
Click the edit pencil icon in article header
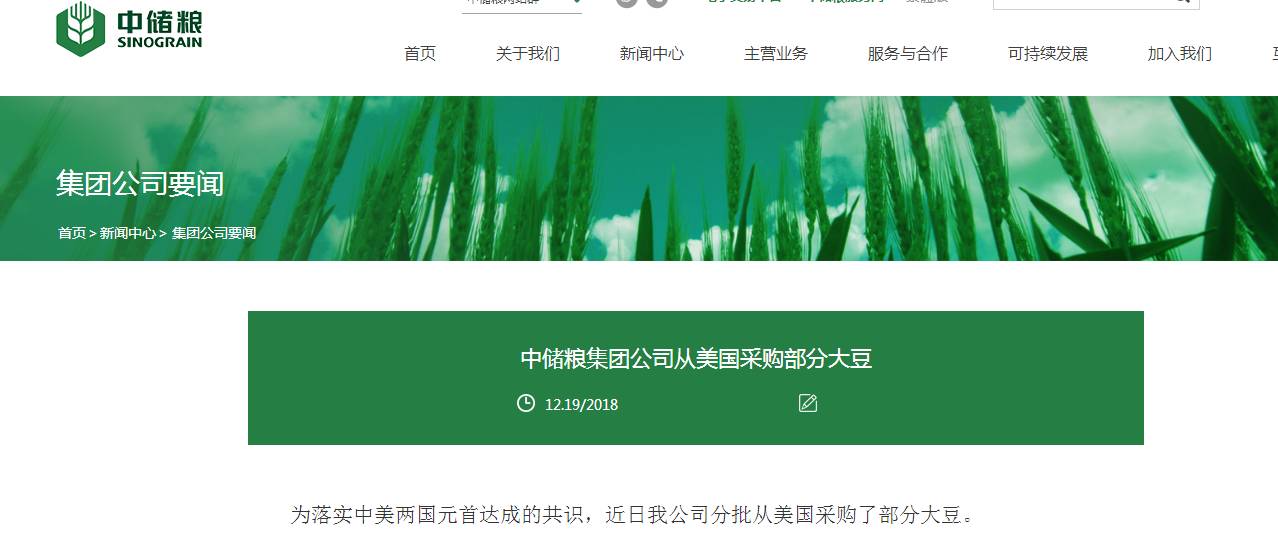pos(808,403)
